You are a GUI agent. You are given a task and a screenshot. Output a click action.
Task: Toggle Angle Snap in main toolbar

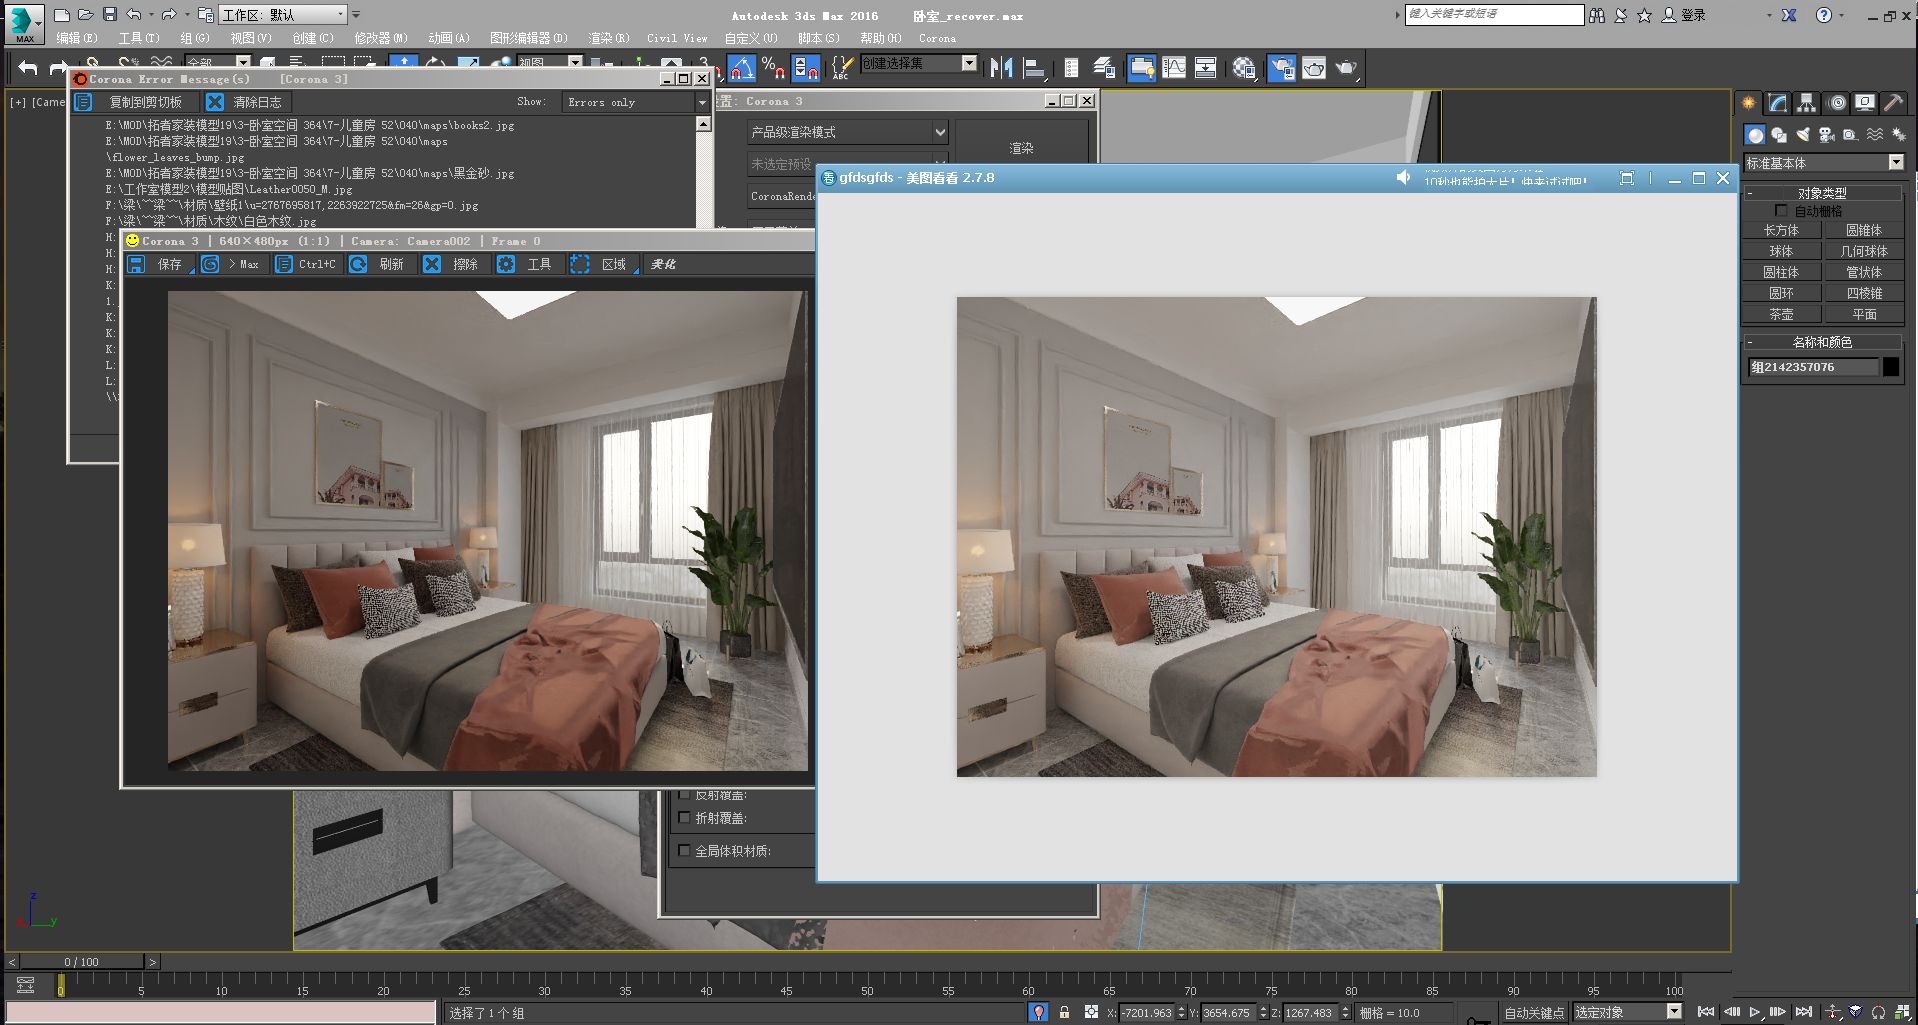point(741,68)
